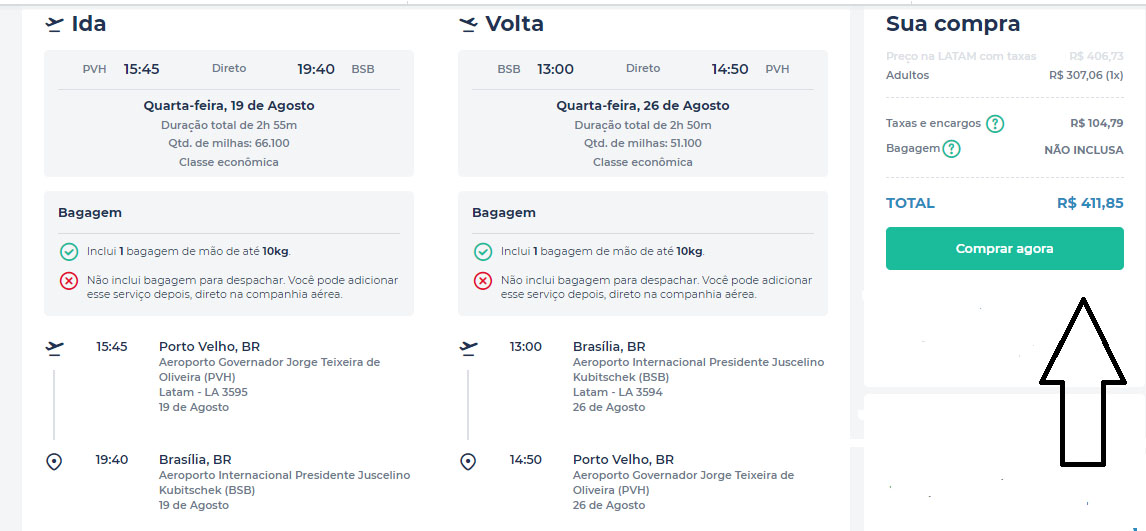
Task: Click the 15:45 Porto Velho takeoff icon
Action: pyautogui.click(x=55, y=348)
